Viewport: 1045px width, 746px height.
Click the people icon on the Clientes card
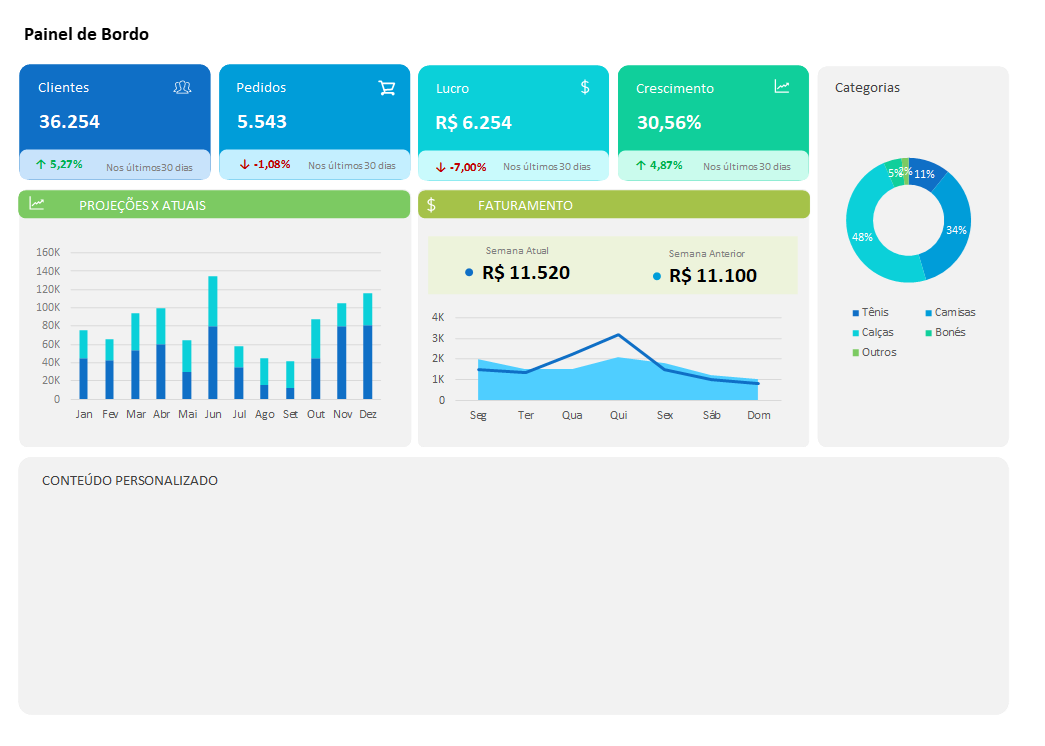182,87
